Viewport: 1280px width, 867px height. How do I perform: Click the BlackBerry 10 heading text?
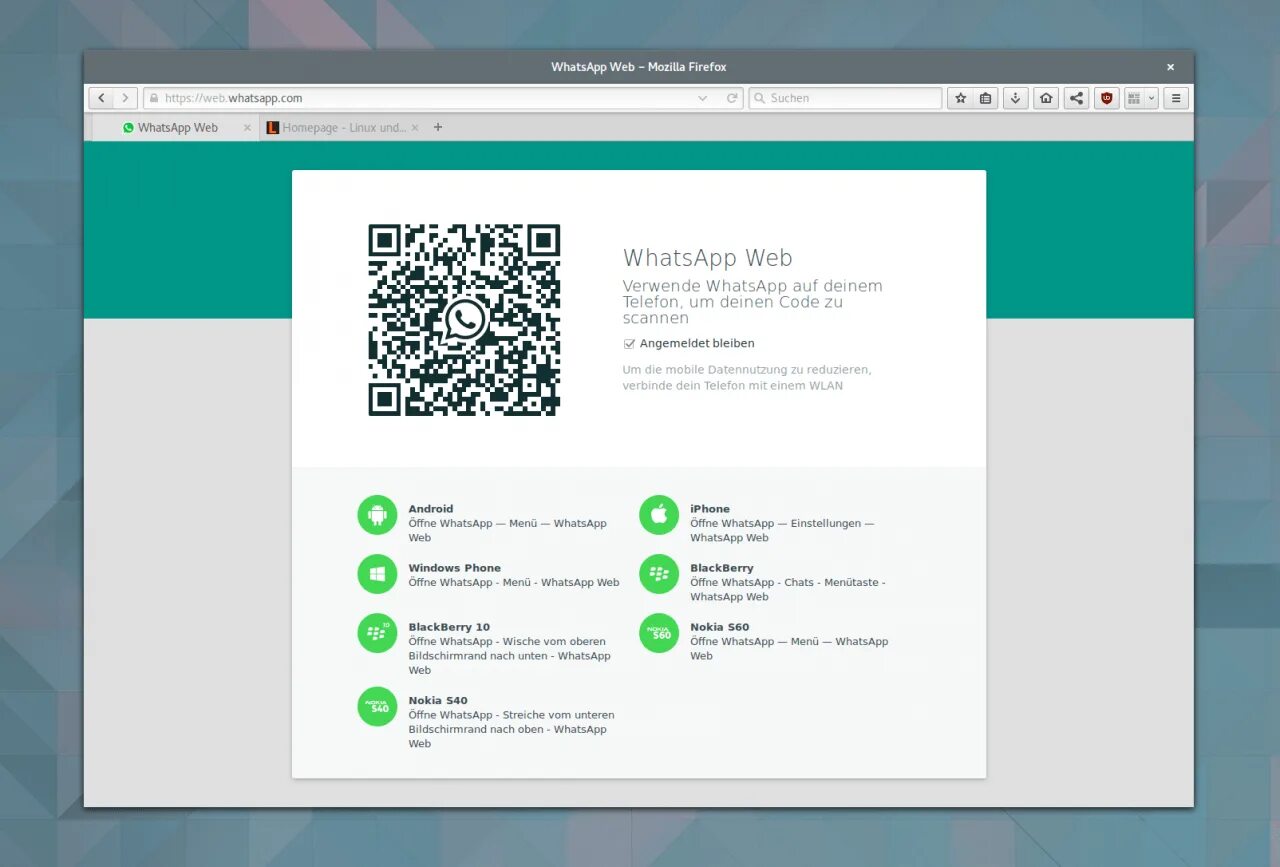tap(449, 627)
